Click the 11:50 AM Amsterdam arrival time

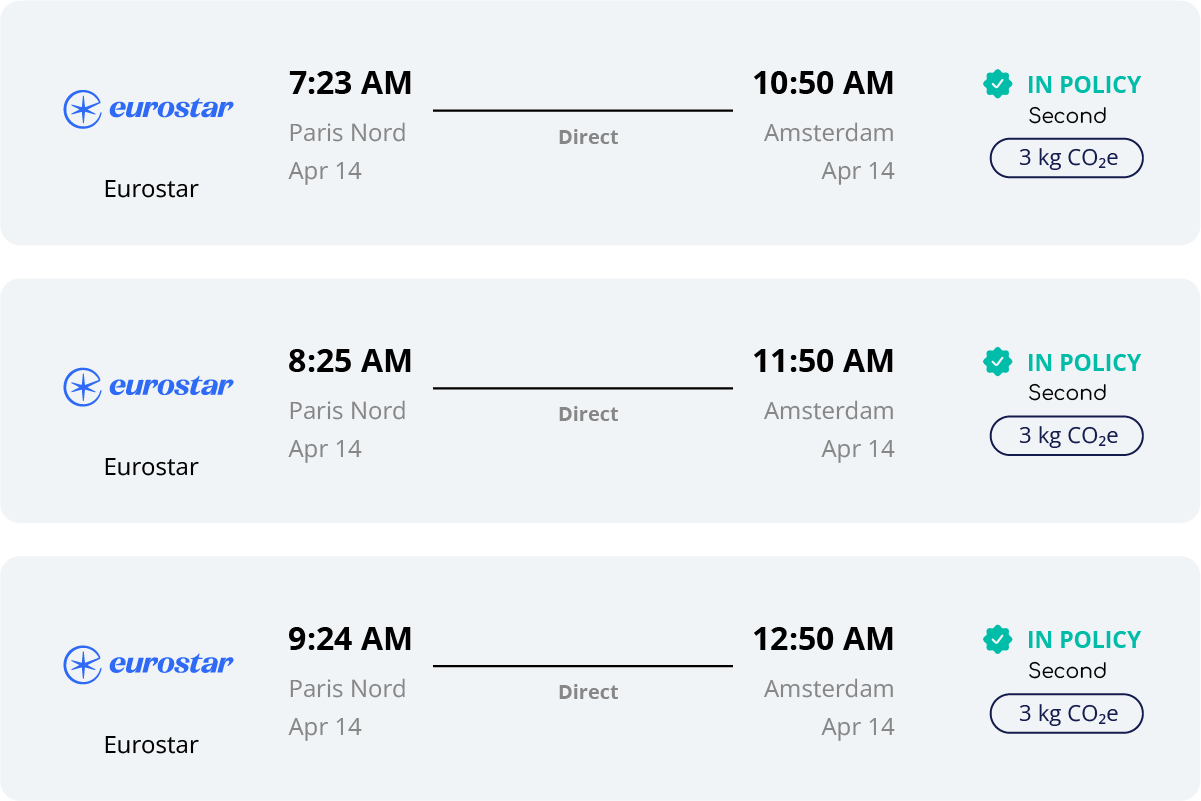coord(823,361)
